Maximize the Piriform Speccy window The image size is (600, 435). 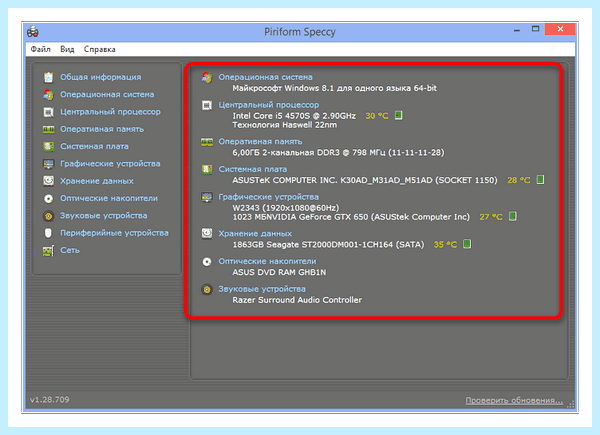coord(535,29)
